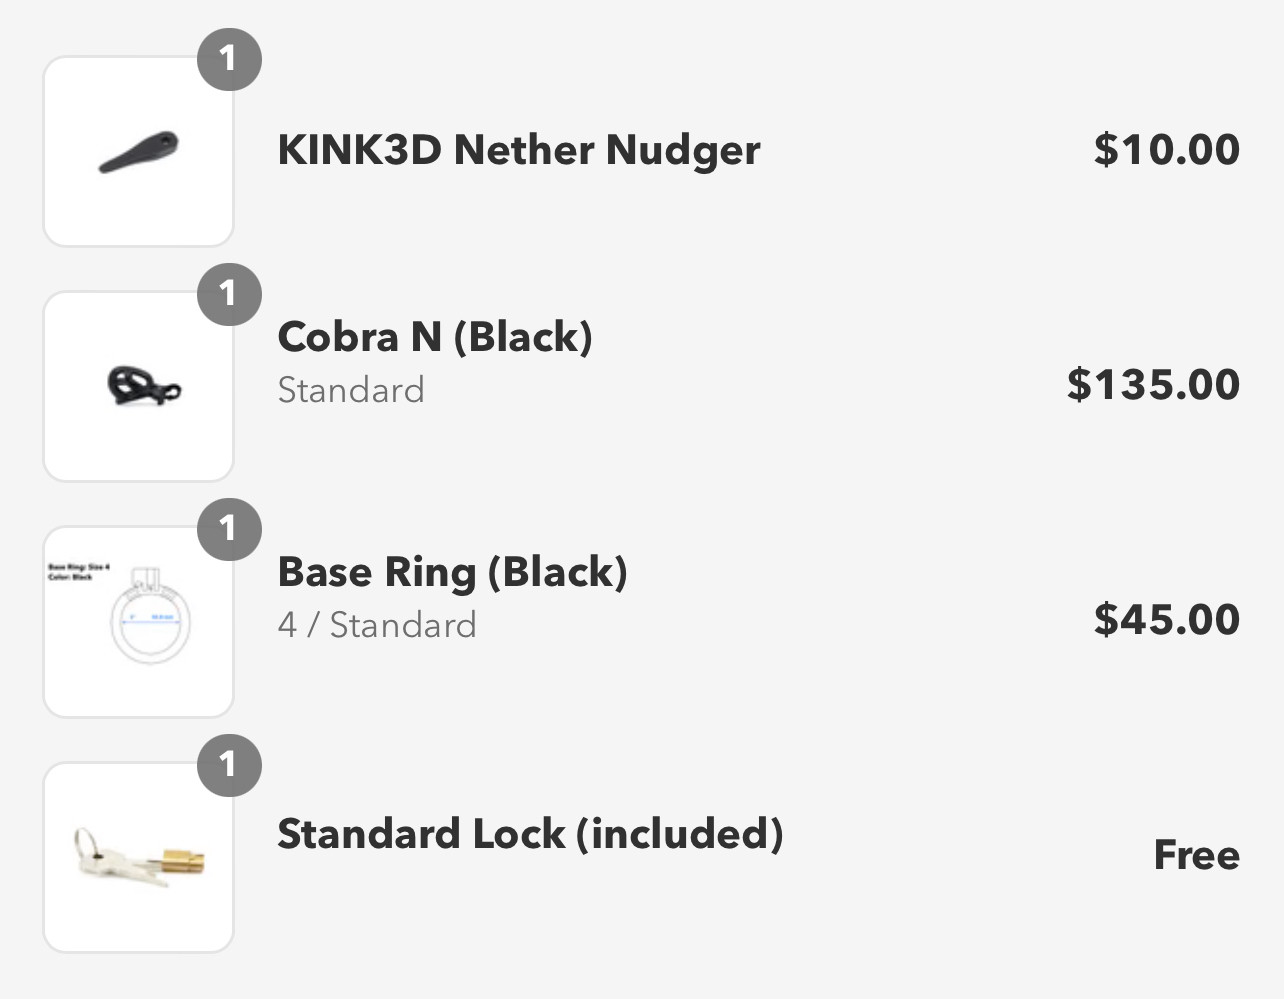Click the Free price label
The image size is (1284, 999).
1197,855
